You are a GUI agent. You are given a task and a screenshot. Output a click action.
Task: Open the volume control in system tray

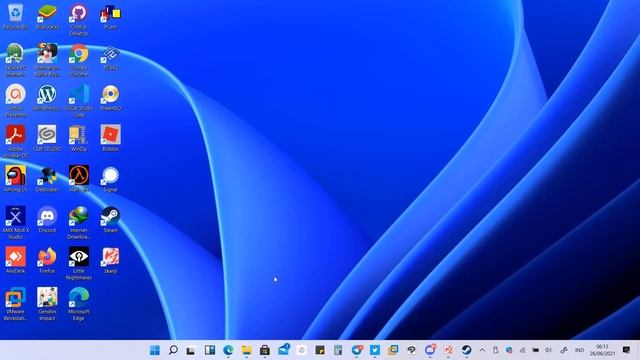tap(549, 350)
